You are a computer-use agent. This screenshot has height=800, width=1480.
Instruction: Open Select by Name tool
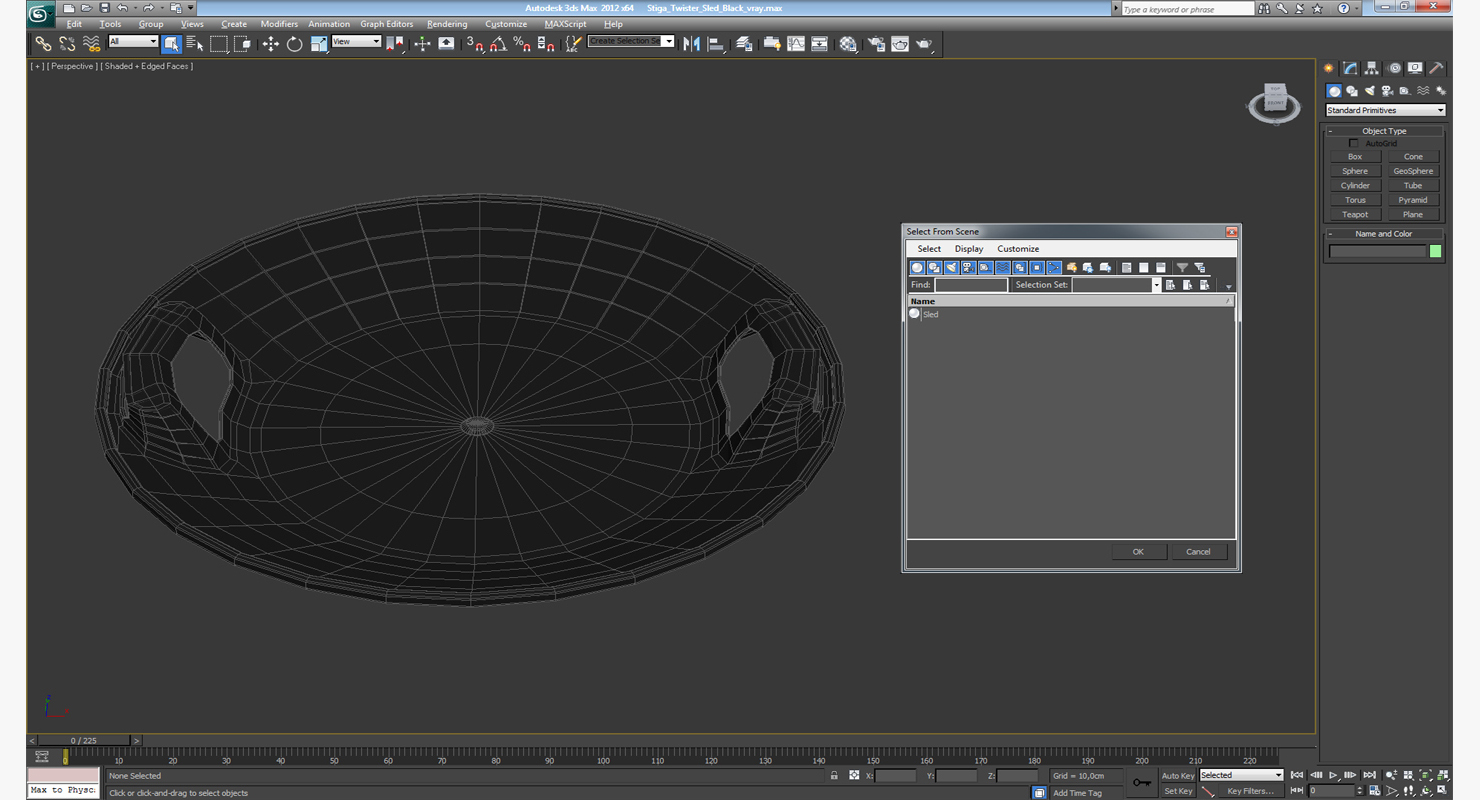195,44
